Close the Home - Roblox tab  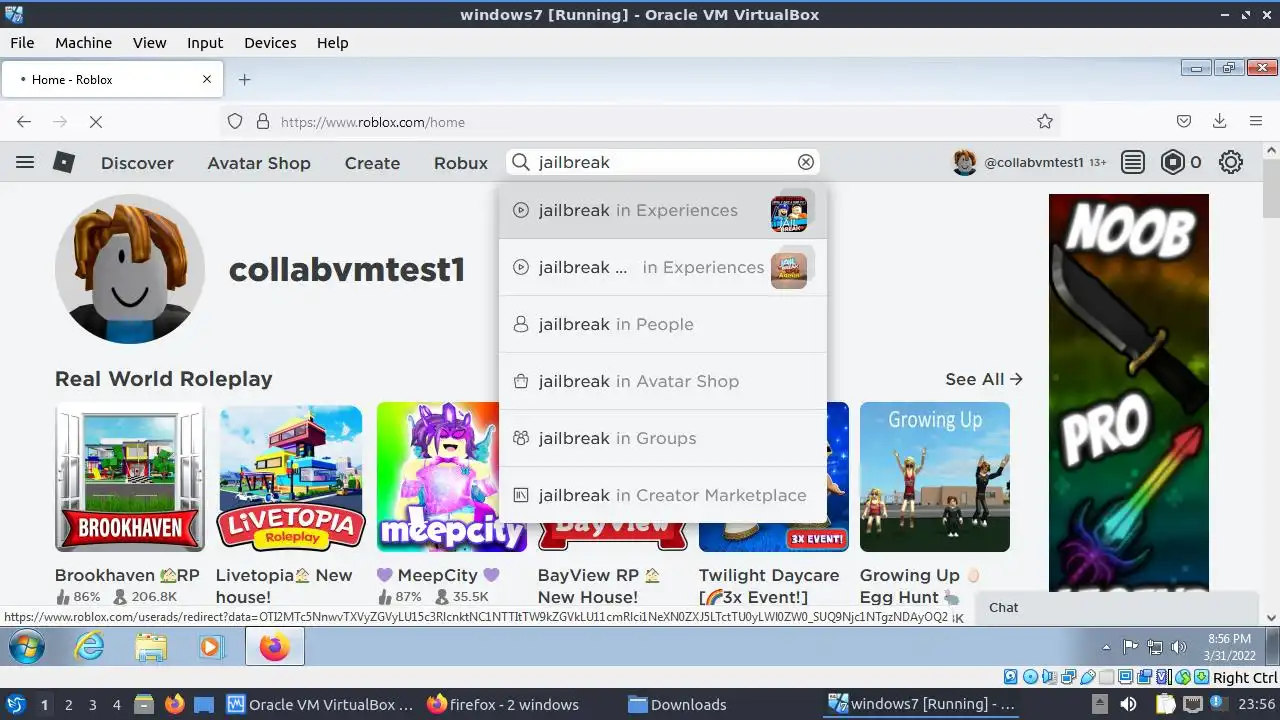pyautogui.click(x=208, y=79)
